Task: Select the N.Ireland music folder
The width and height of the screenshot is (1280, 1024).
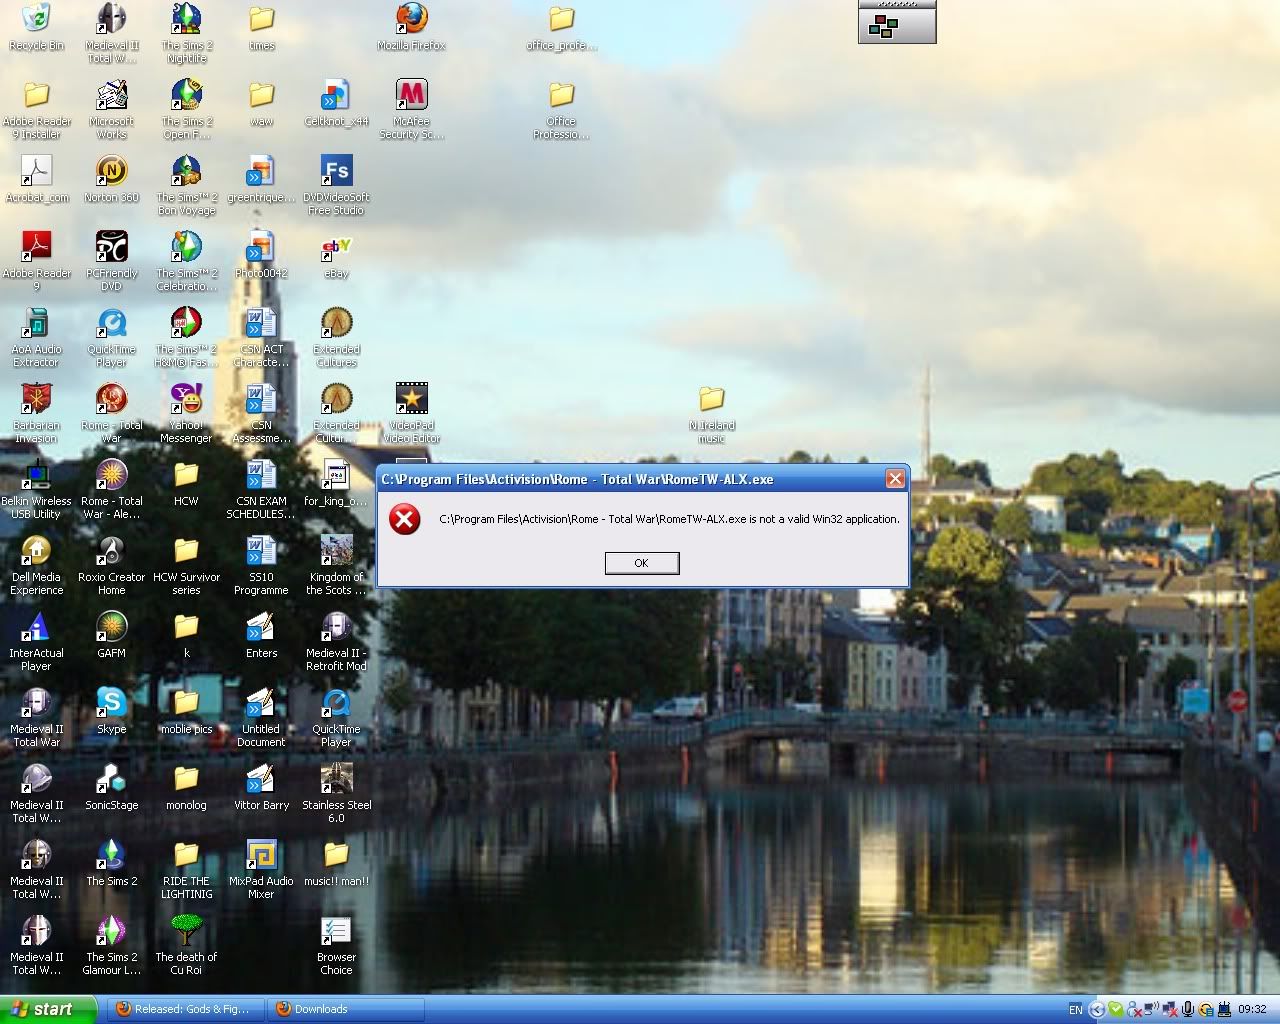Action: point(711,400)
